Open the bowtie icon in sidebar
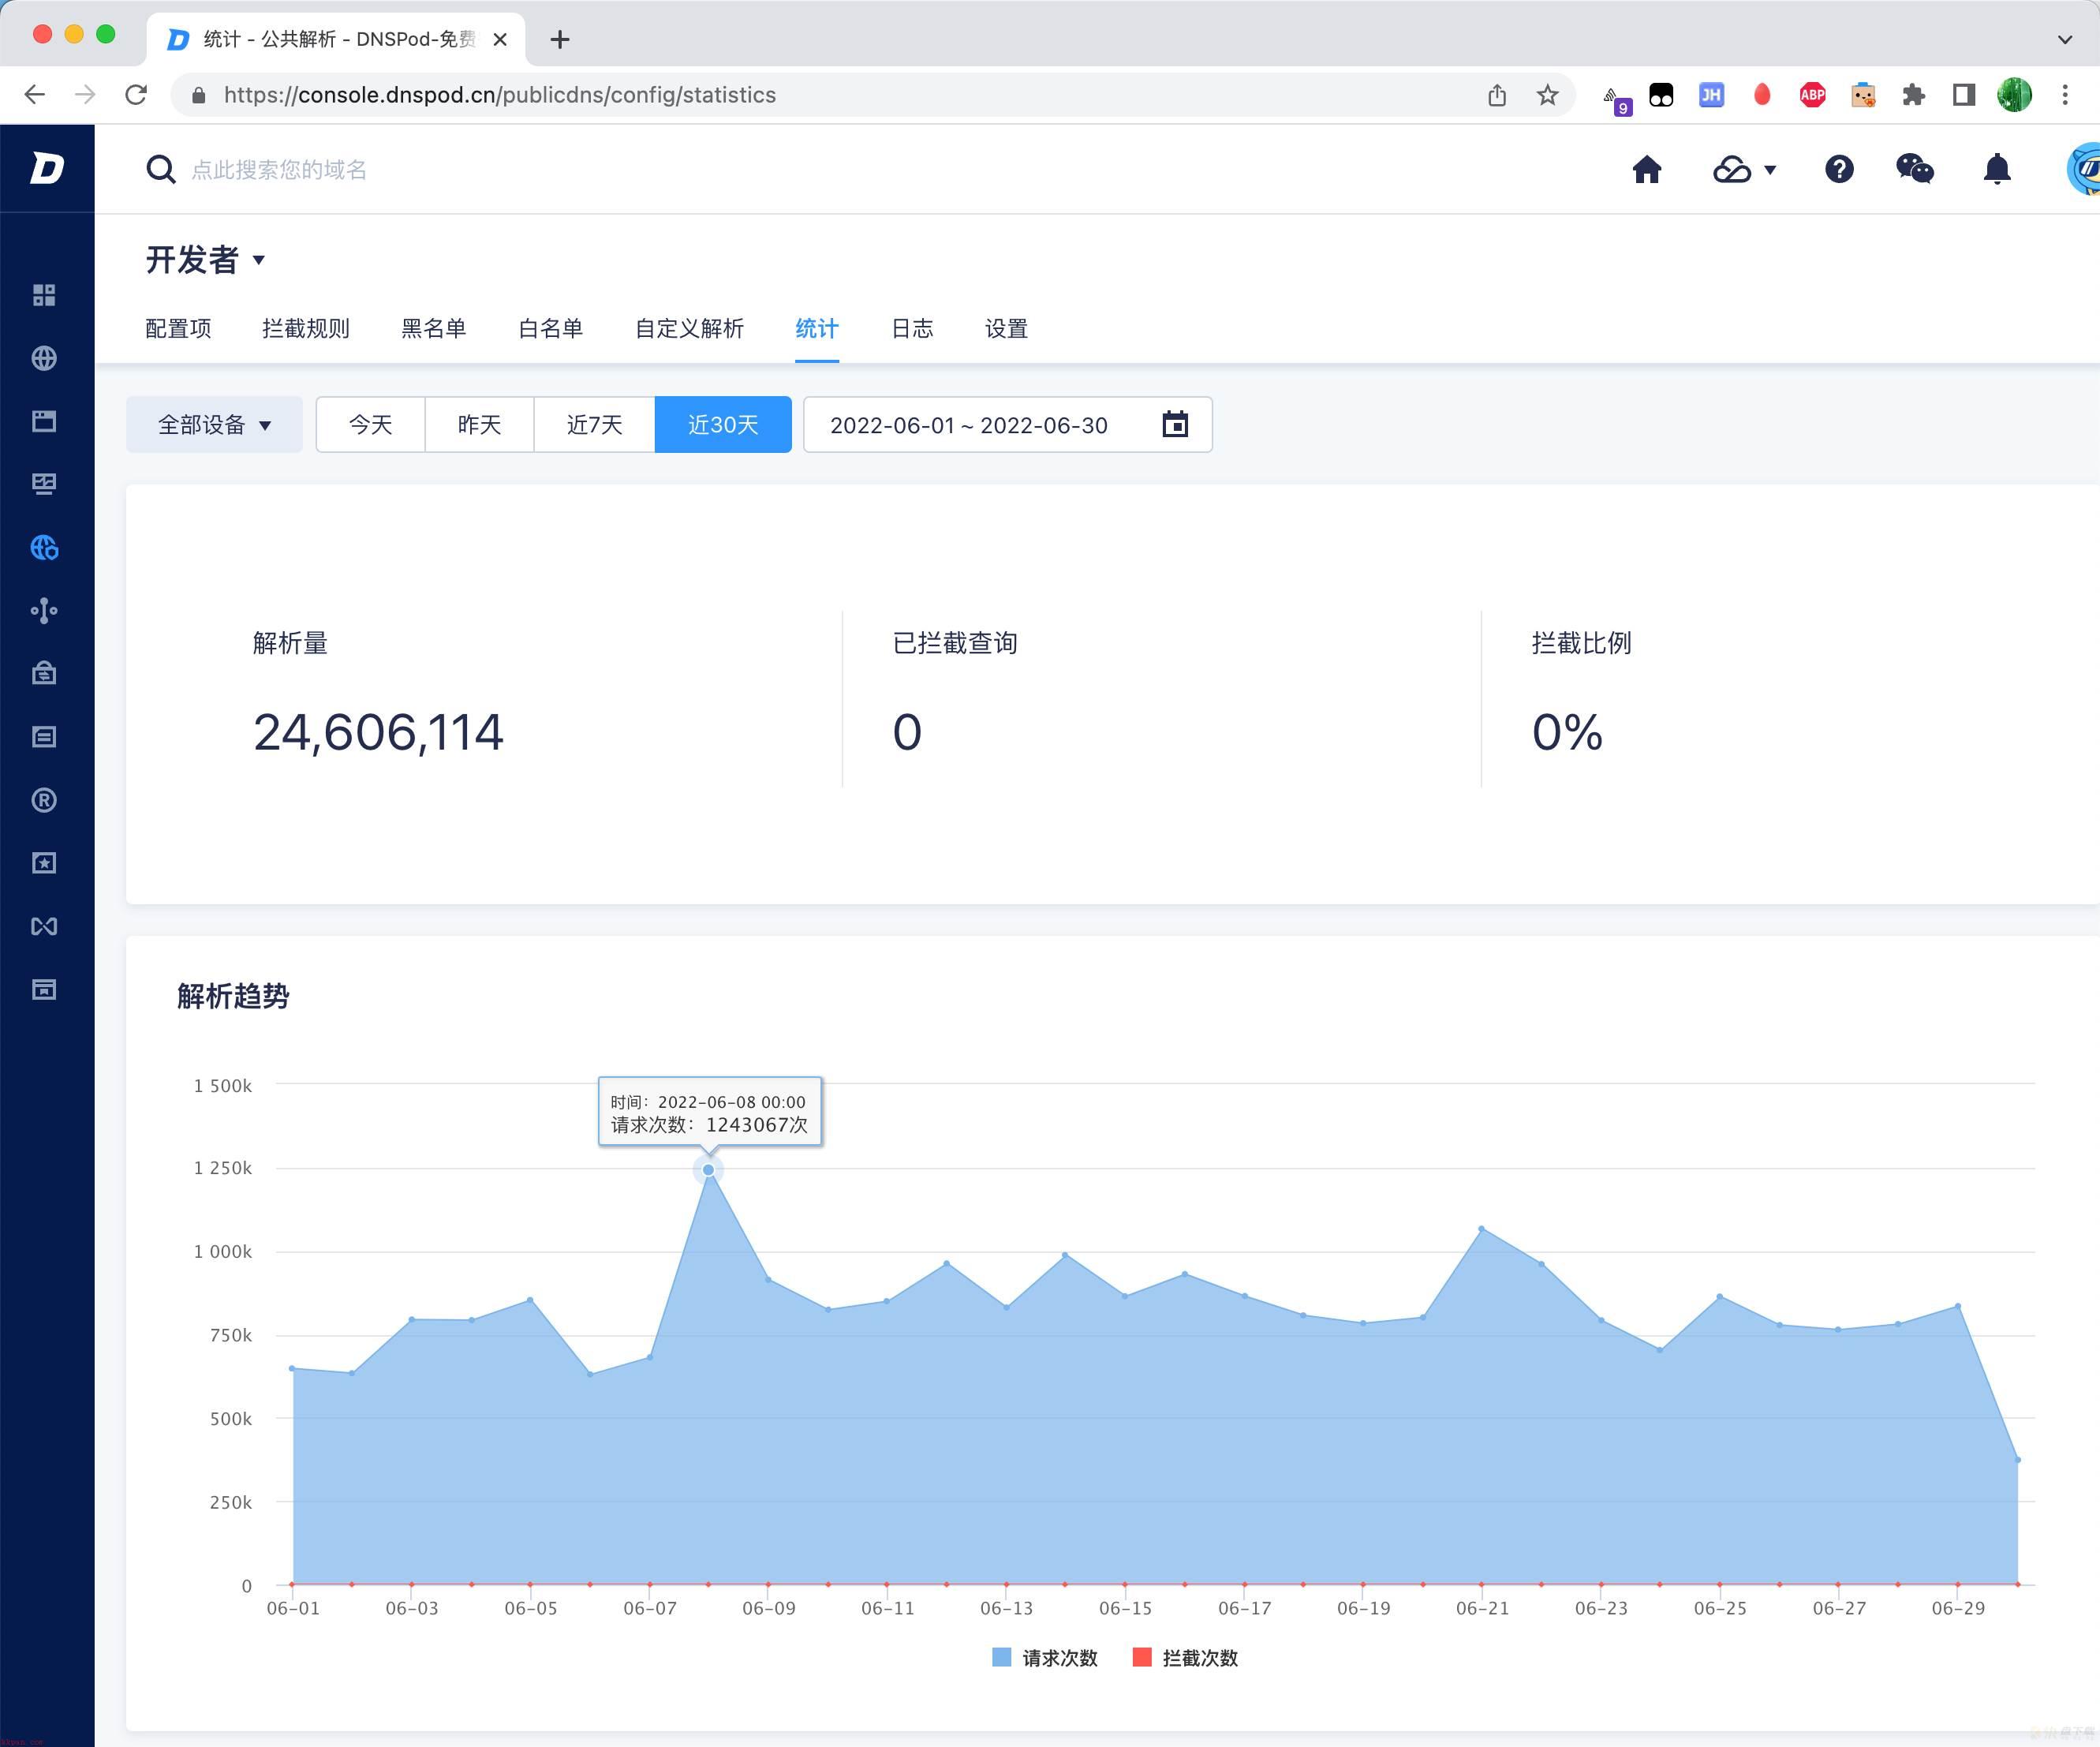 [44, 926]
